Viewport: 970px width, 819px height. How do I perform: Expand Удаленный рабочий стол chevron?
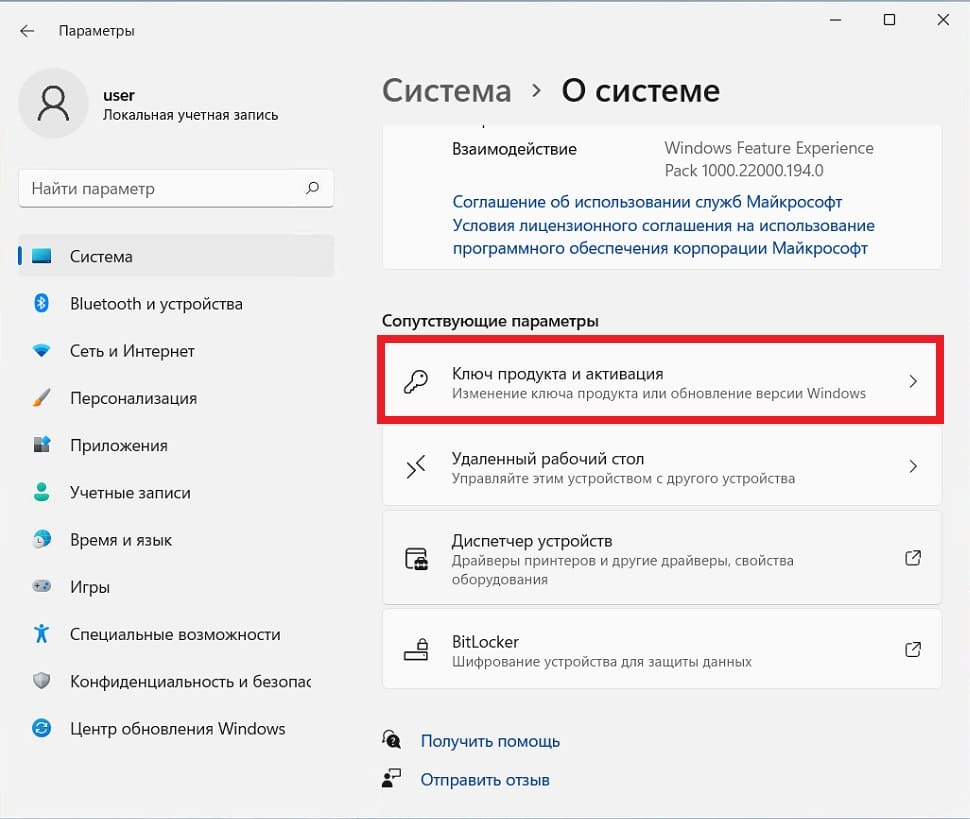click(913, 466)
